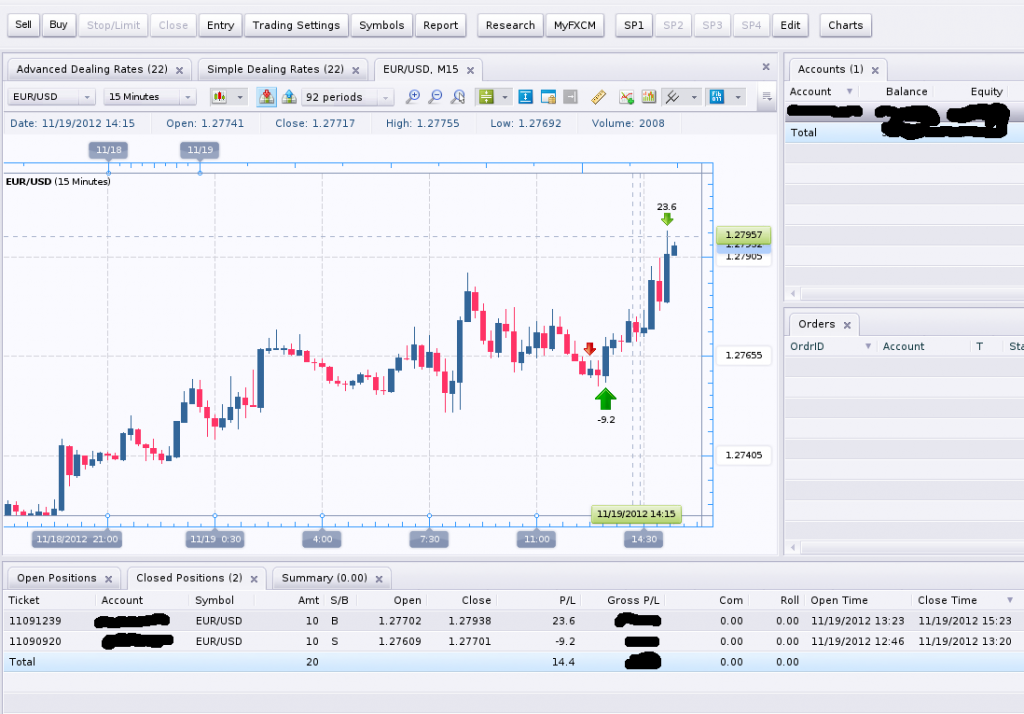The height and width of the screenshot is (714, 1024).
Task: Expand the 92 periods dropdown
Action: coord(348,97)
